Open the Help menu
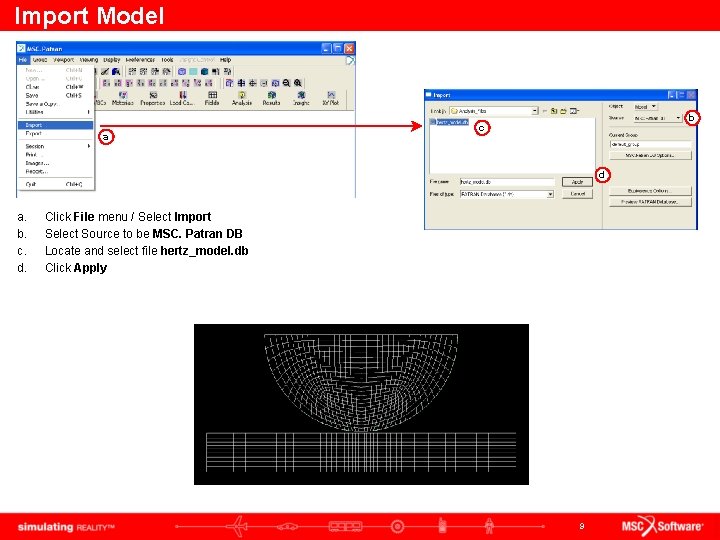The width and height of the screenshot is (720, 540). [225, 60]
